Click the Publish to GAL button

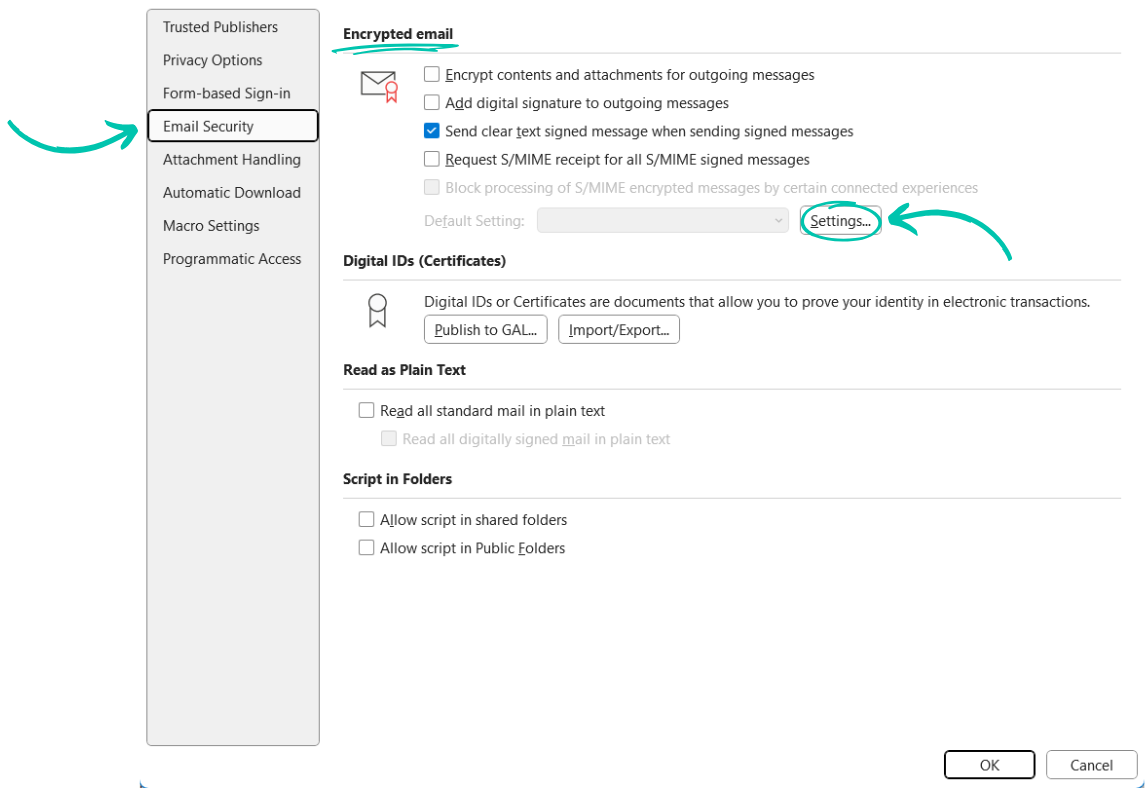[x=485, y=329]
